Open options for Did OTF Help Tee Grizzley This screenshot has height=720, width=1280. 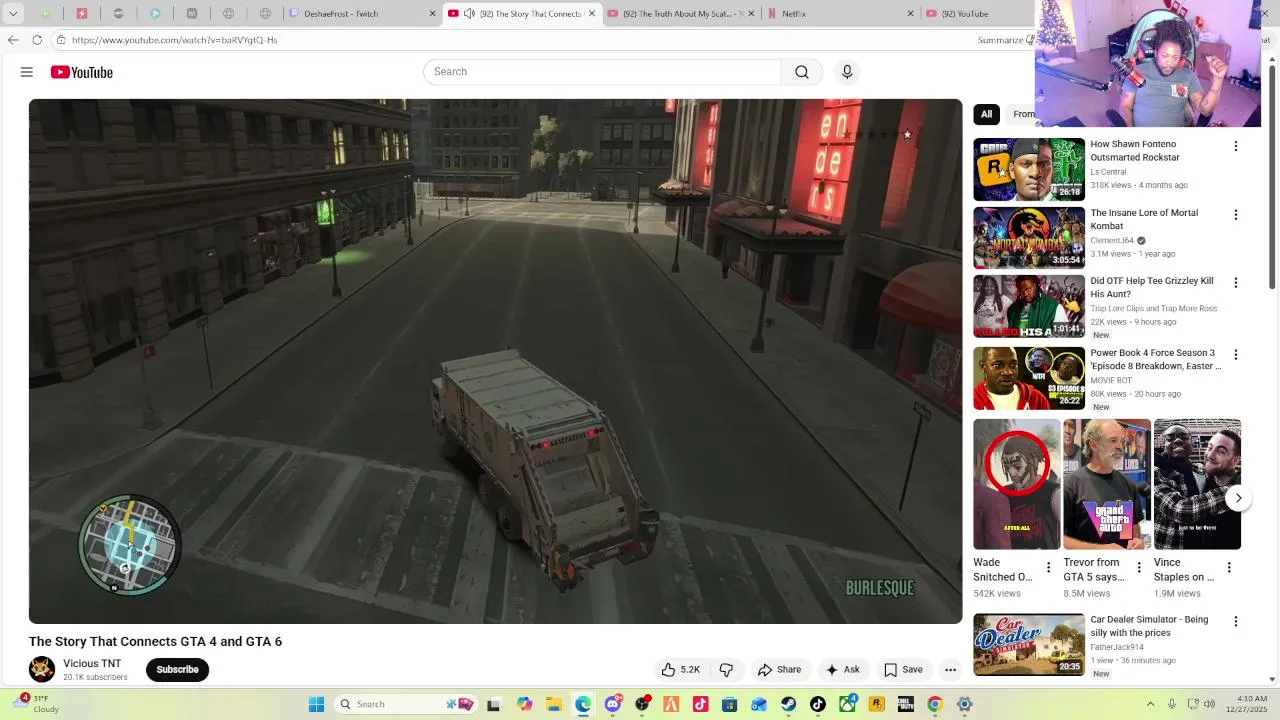pos(1235,283)
